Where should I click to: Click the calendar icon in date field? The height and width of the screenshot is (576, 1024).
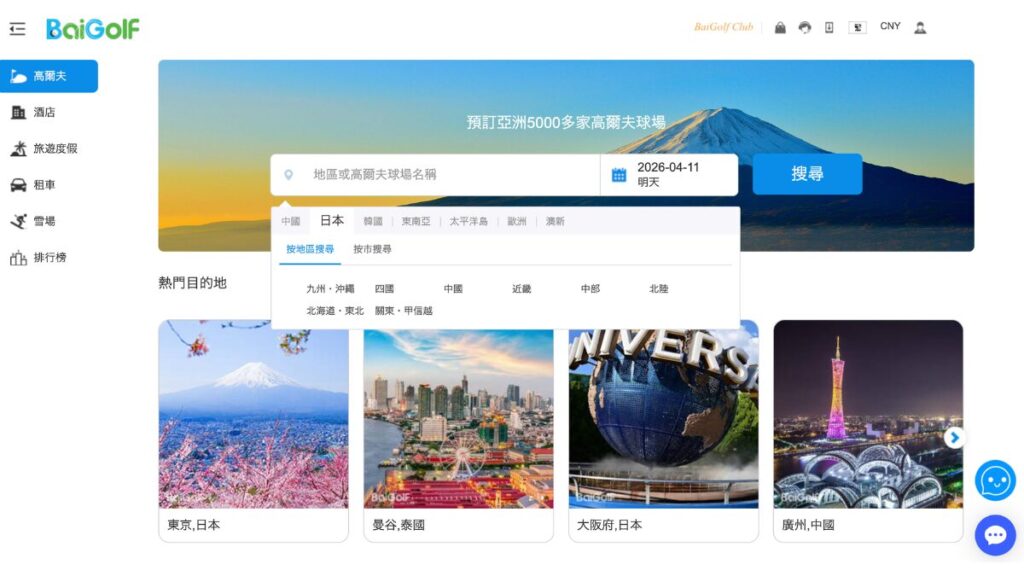click(x=619, y=175)
